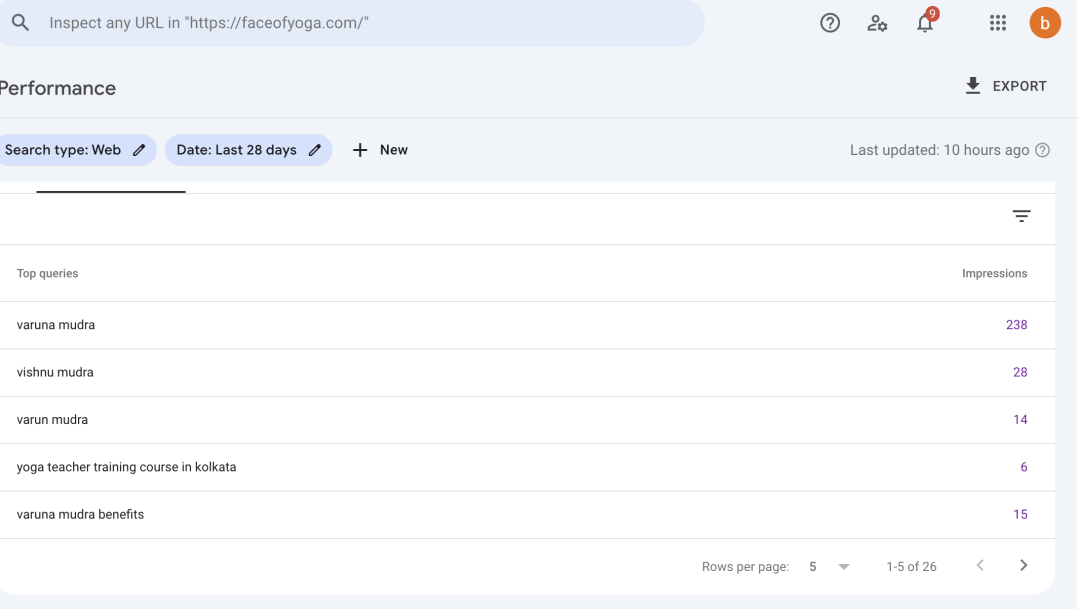
Task: Click the search magnifier icon
Action: tap(20, 22)
